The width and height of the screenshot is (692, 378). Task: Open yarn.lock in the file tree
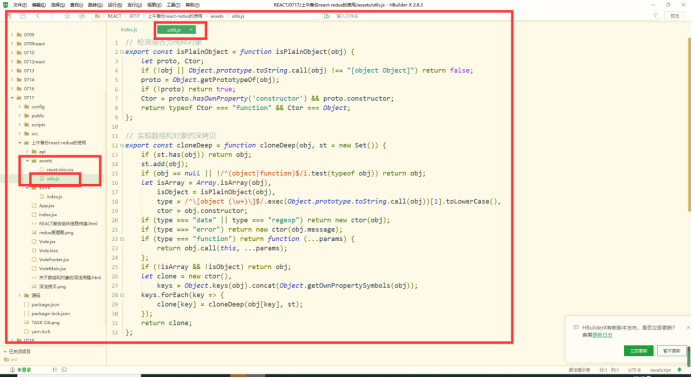pyautogui.click(x=41, y=331)
